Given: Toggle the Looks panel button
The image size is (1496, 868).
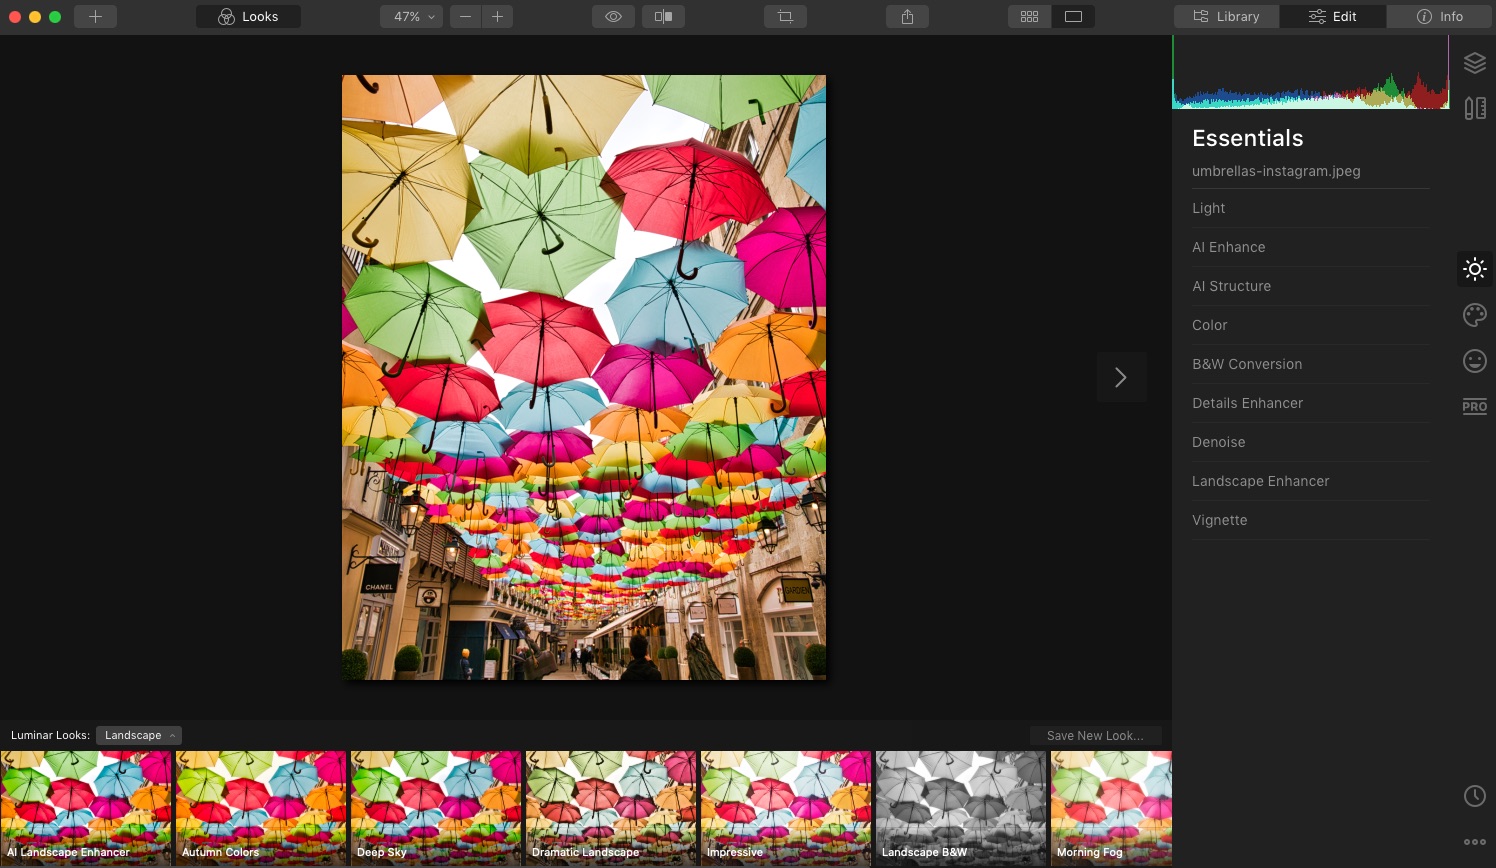Looking at the screenshot, I should pos(248,17).
